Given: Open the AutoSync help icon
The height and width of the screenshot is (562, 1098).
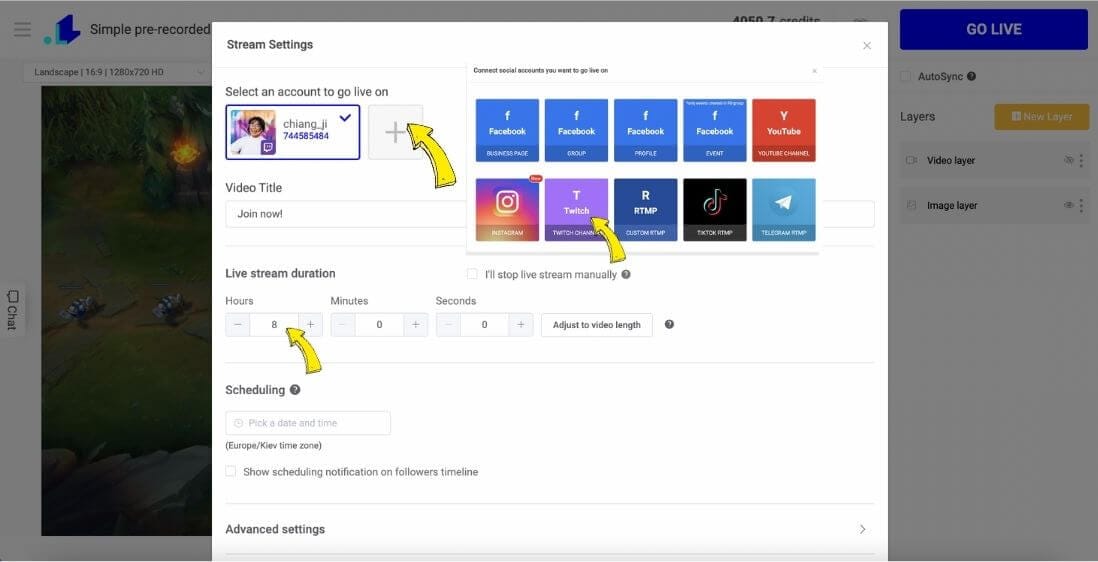Looking at the screenshot, I should click(x=971, y=76).
